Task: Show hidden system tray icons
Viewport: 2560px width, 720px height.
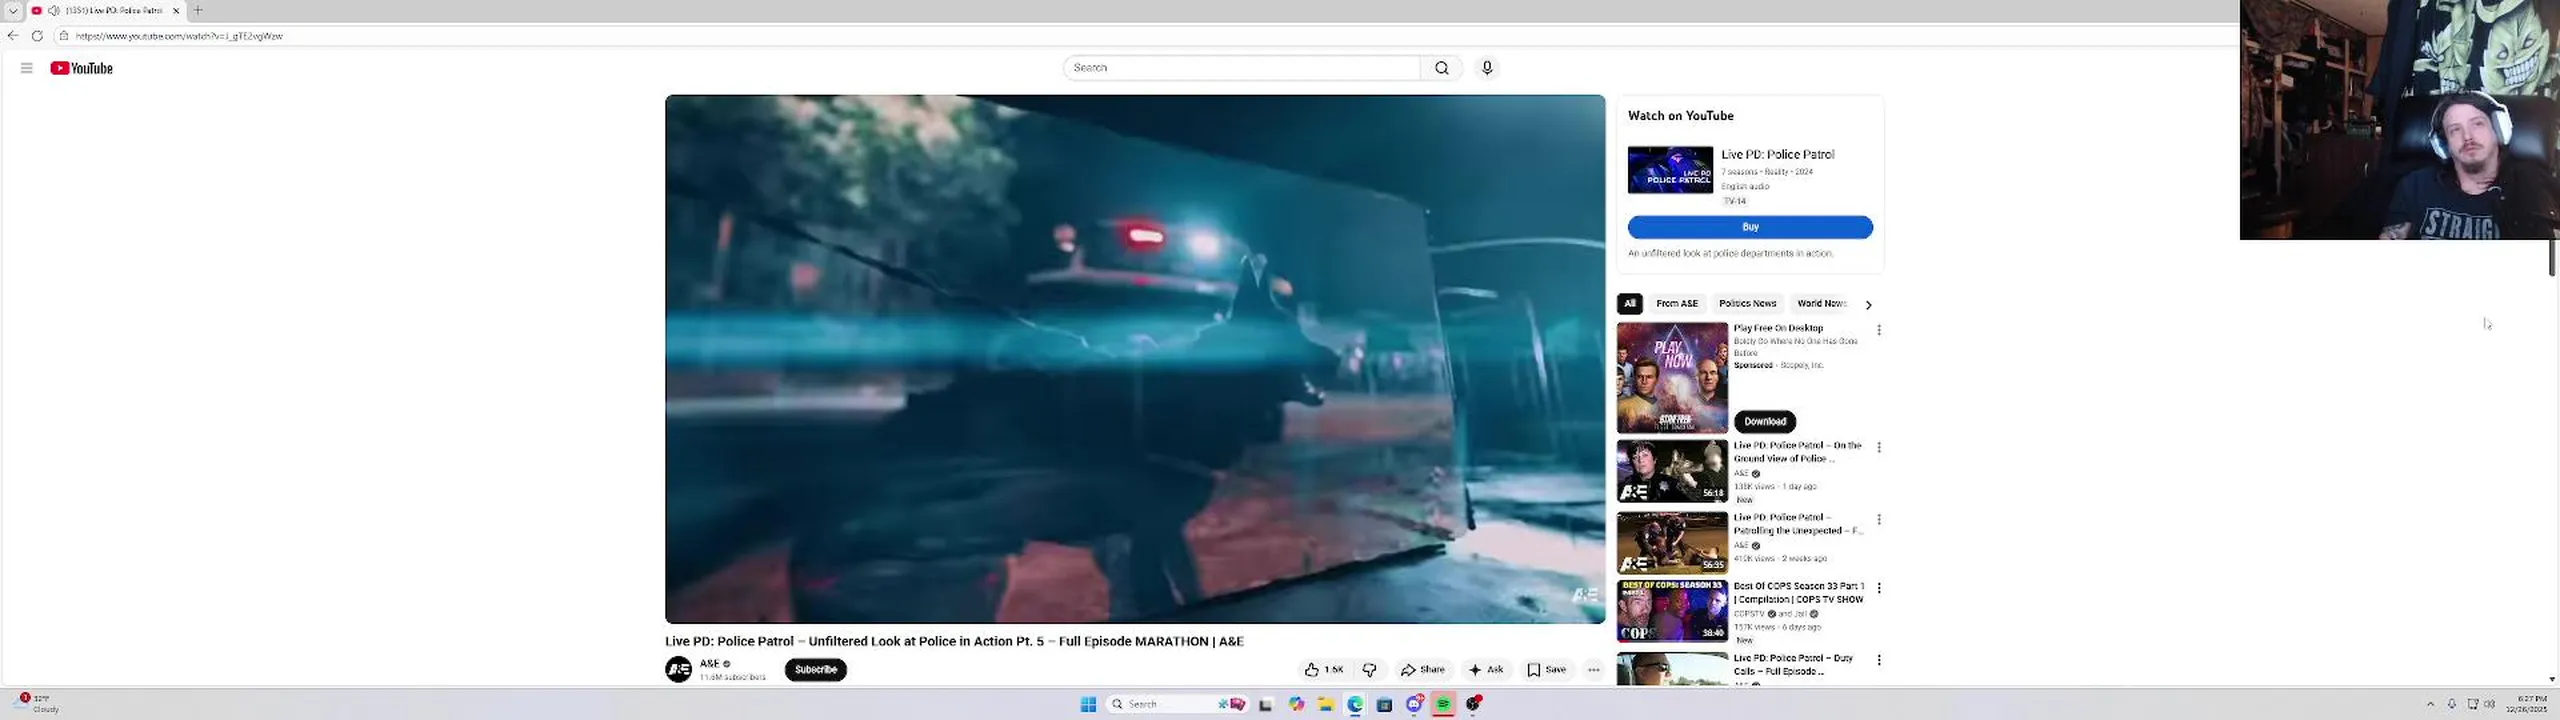Action: pos(2430,704)
